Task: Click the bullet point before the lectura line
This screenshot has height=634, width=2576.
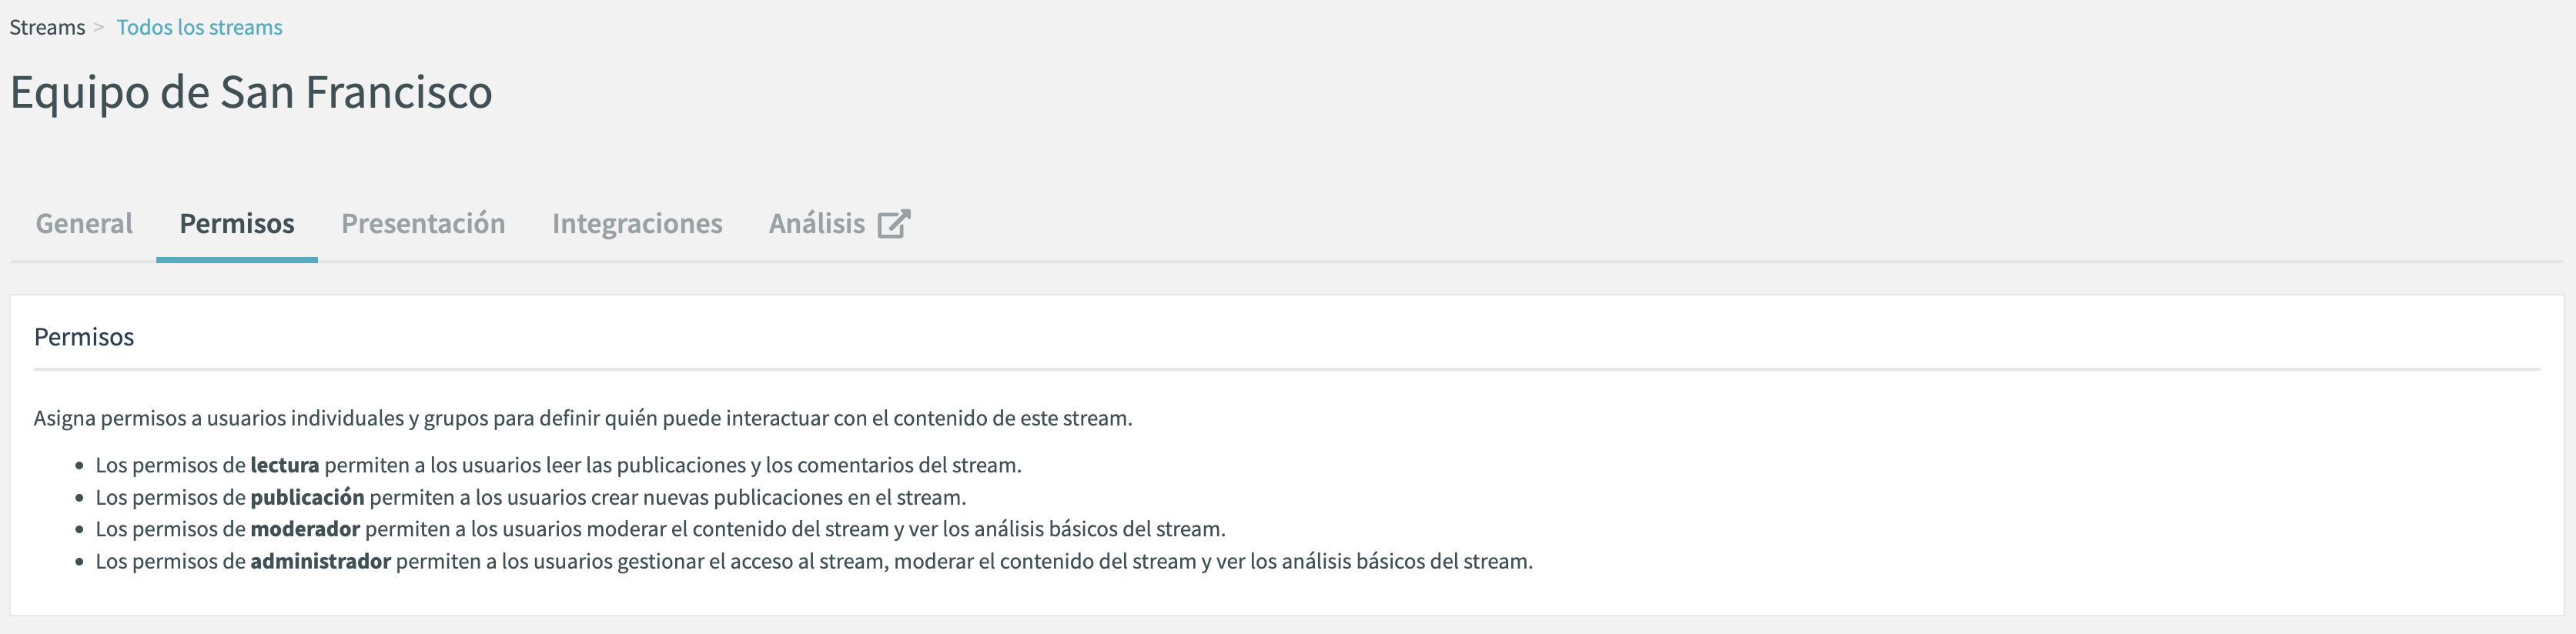Action: click(x=80, y=467)
